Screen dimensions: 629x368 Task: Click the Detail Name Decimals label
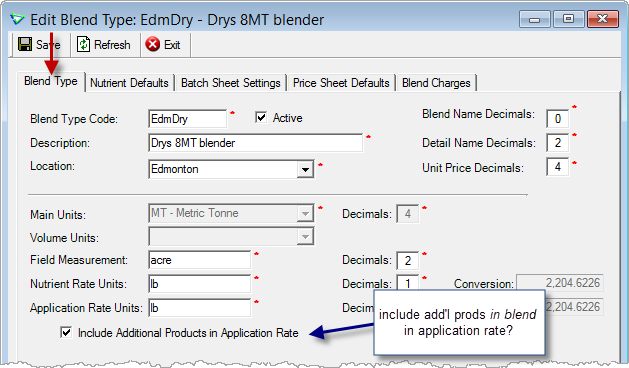tap(479, 143)
